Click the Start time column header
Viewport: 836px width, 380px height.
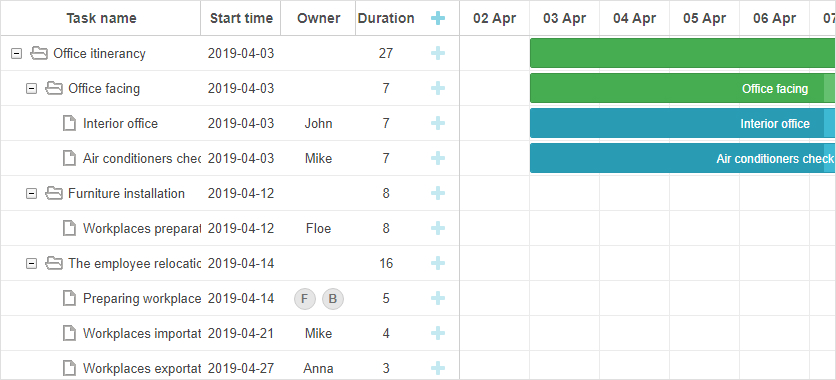(241, 18)
